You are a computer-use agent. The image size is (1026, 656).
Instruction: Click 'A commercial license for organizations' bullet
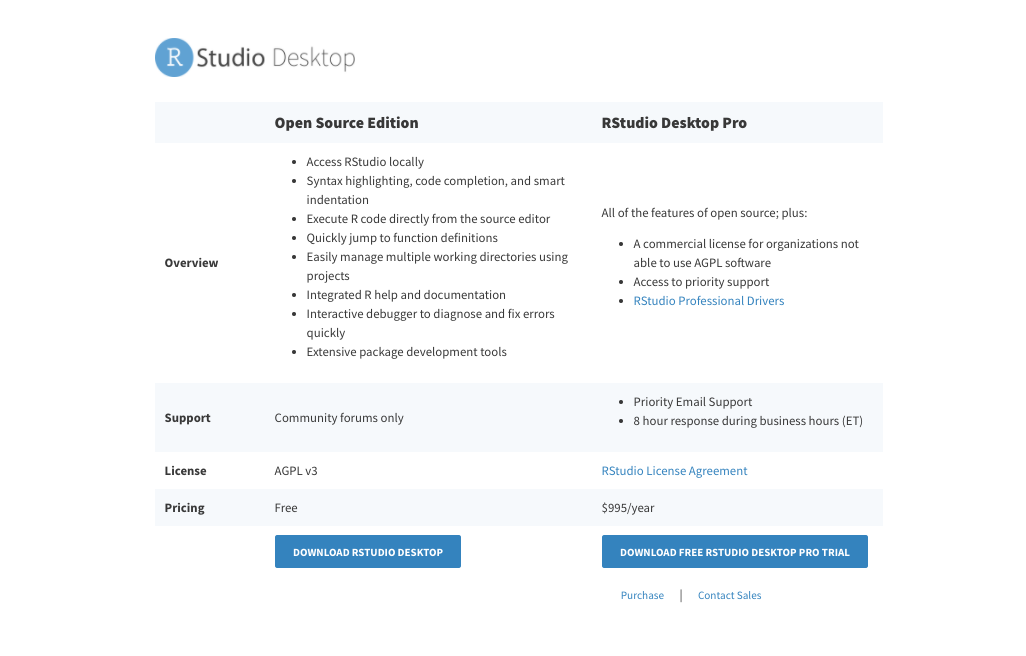[x=746, y=253]
